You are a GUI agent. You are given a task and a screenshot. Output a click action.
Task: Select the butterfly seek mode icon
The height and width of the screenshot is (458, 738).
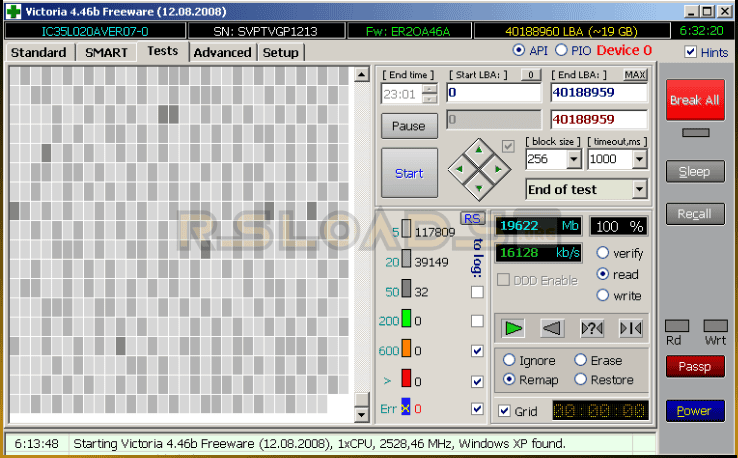point(630,328)
